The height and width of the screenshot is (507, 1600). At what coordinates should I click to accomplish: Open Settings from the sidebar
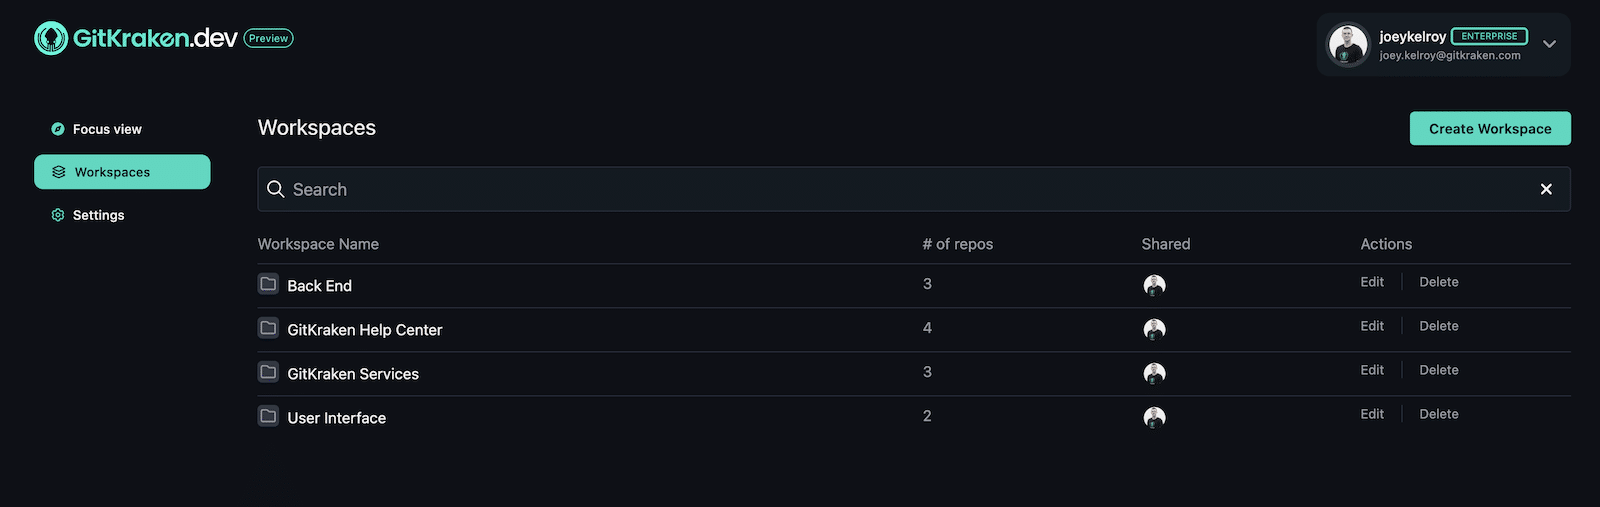[98, 215]
